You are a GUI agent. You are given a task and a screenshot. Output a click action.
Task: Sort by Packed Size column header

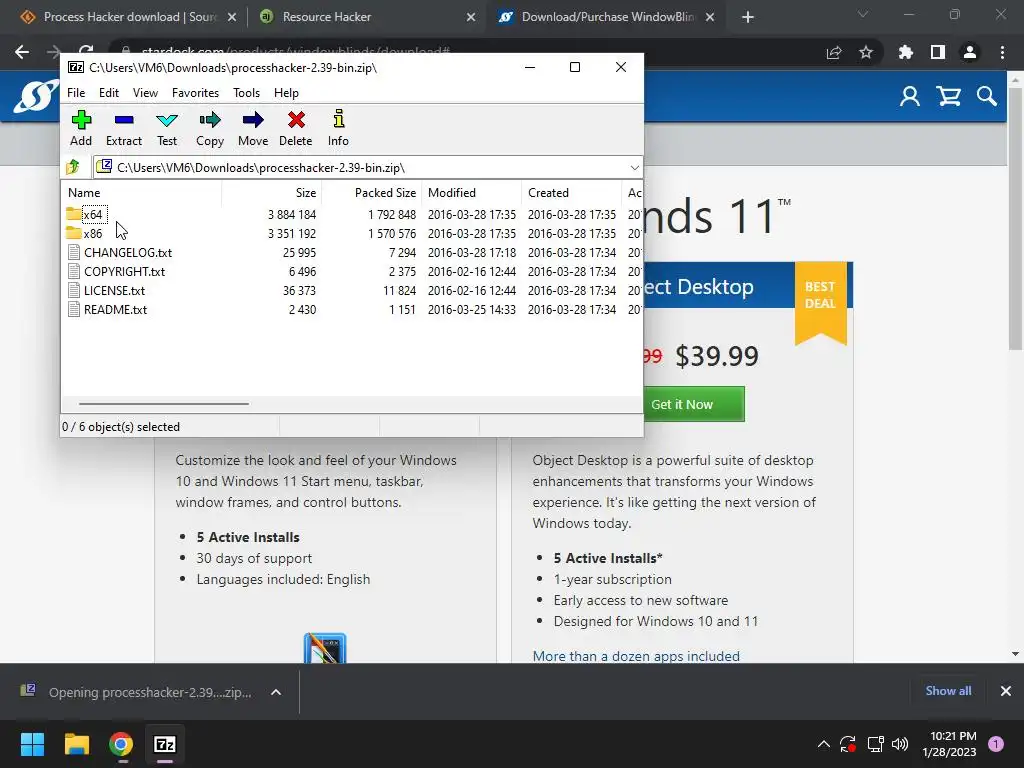pyautogui.click(x=372, y=193)
